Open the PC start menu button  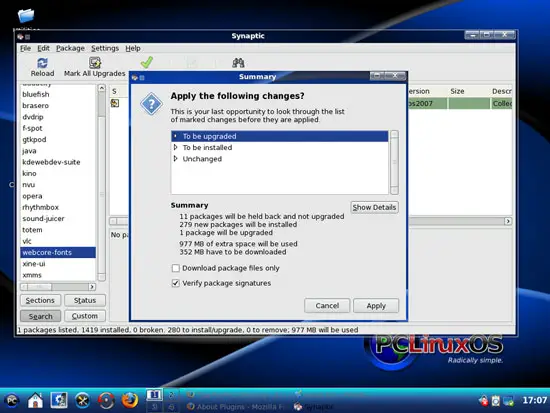pyautogui.click(x=12, y=400)
